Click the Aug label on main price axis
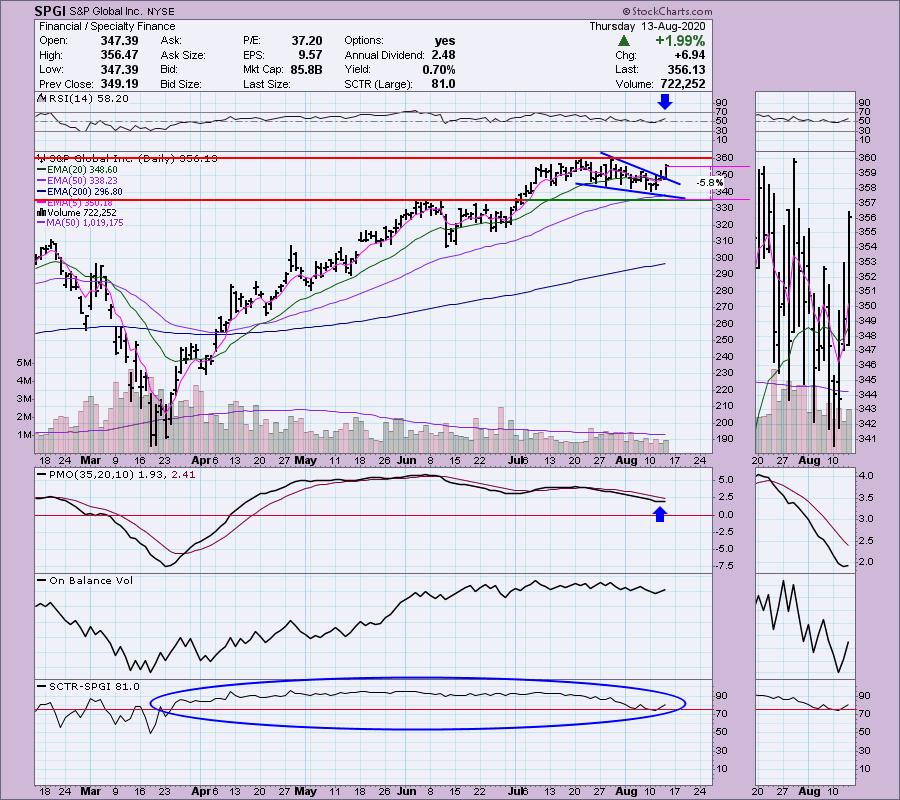Viewport: 900px width, 800px height. pos(626,460)
